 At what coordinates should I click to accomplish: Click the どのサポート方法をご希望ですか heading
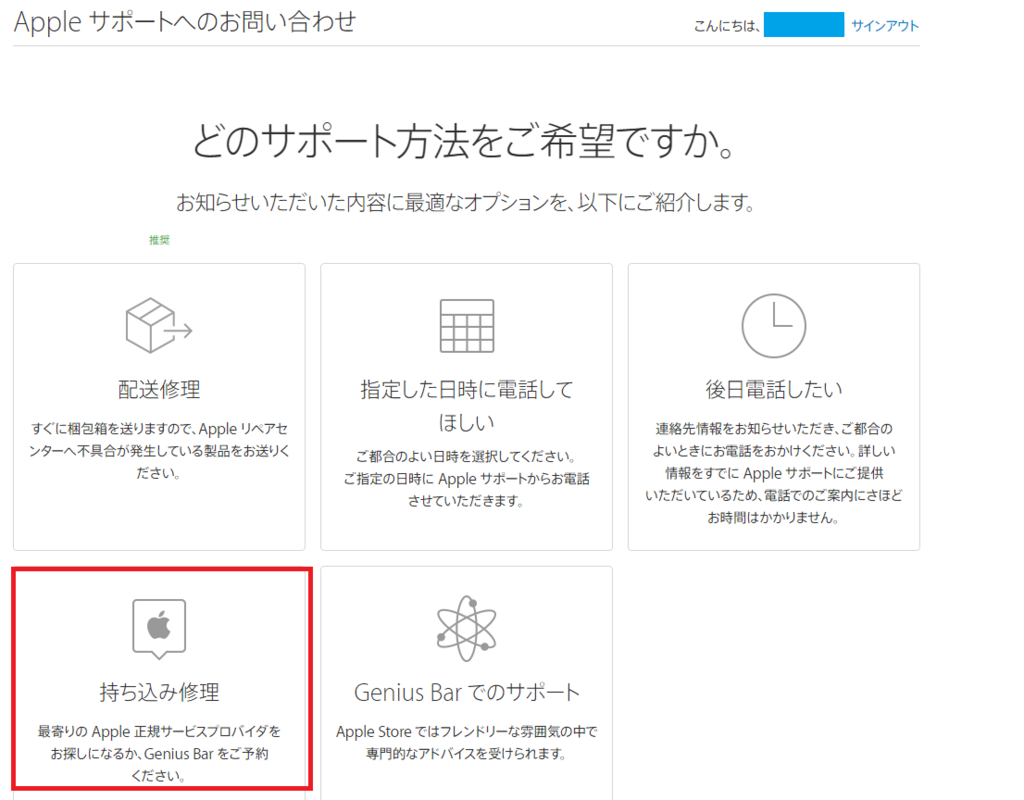coord(465,140)
